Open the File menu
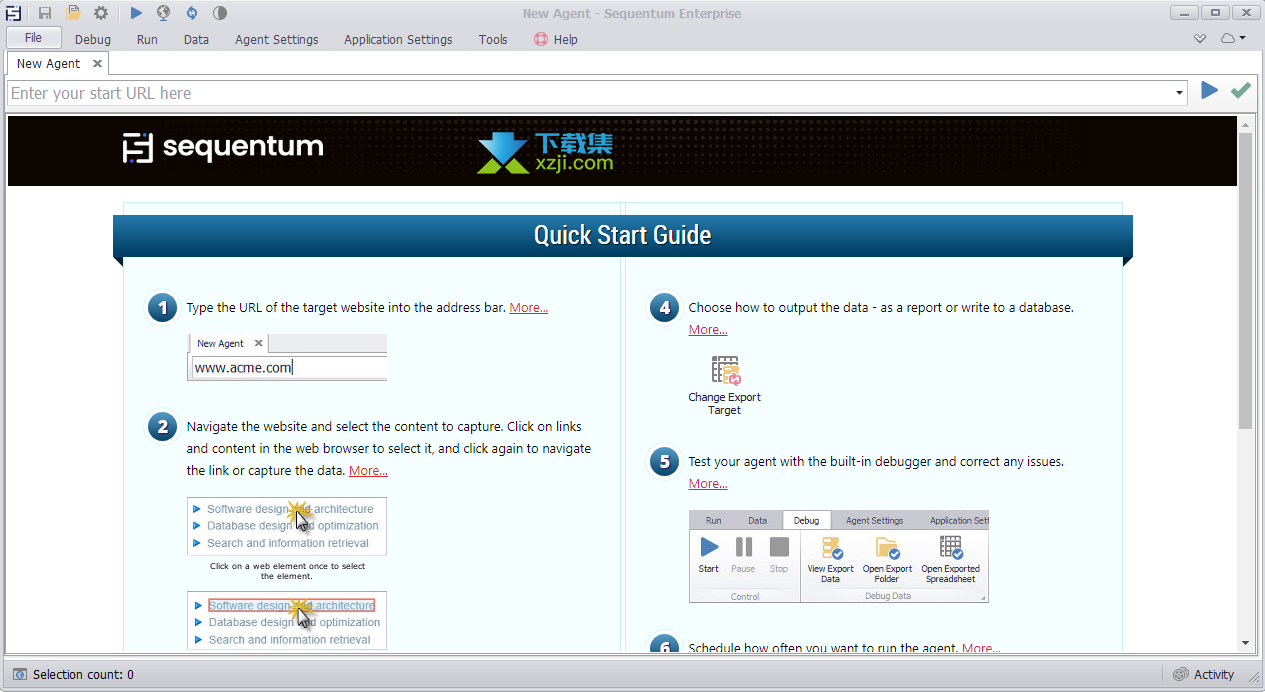Image resolution: width=1265 pixels, height=692 pixels. (34, 38)
